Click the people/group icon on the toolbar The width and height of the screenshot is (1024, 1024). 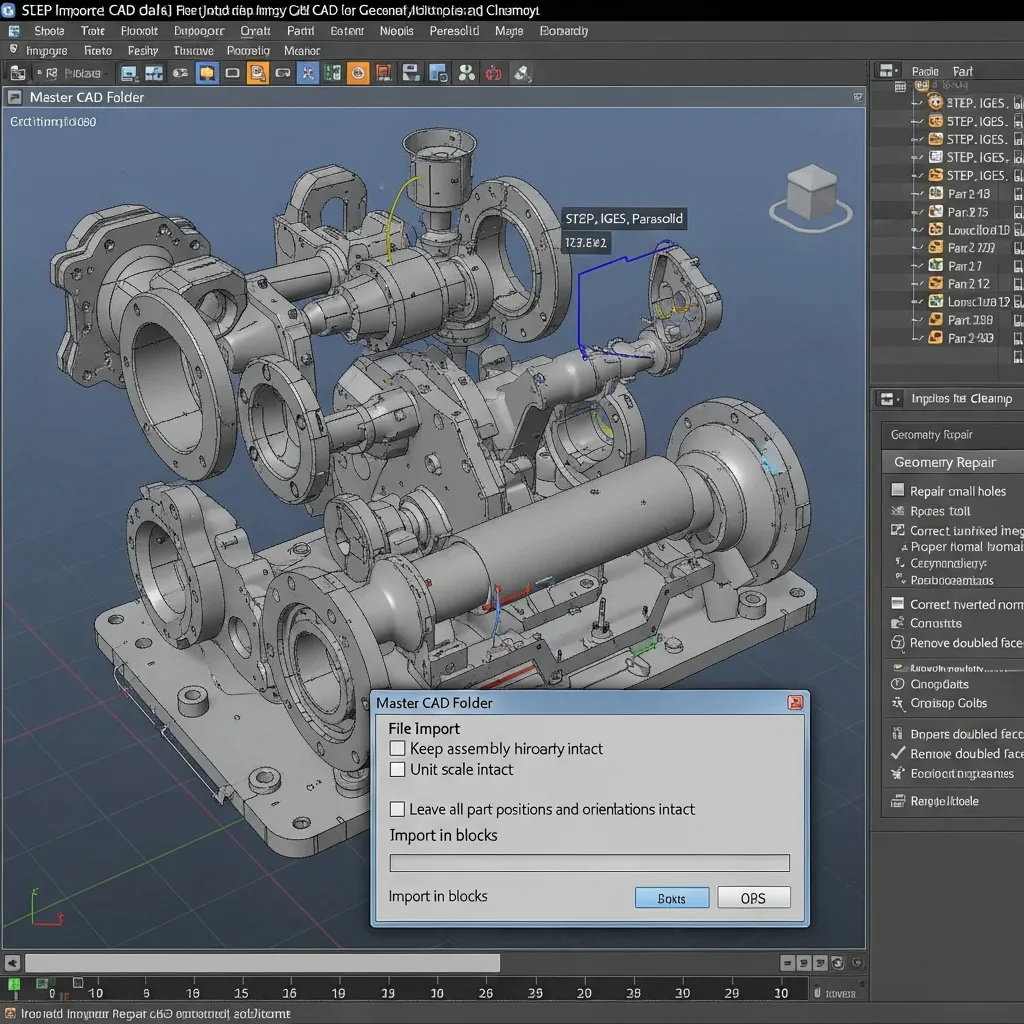(467, 72)
